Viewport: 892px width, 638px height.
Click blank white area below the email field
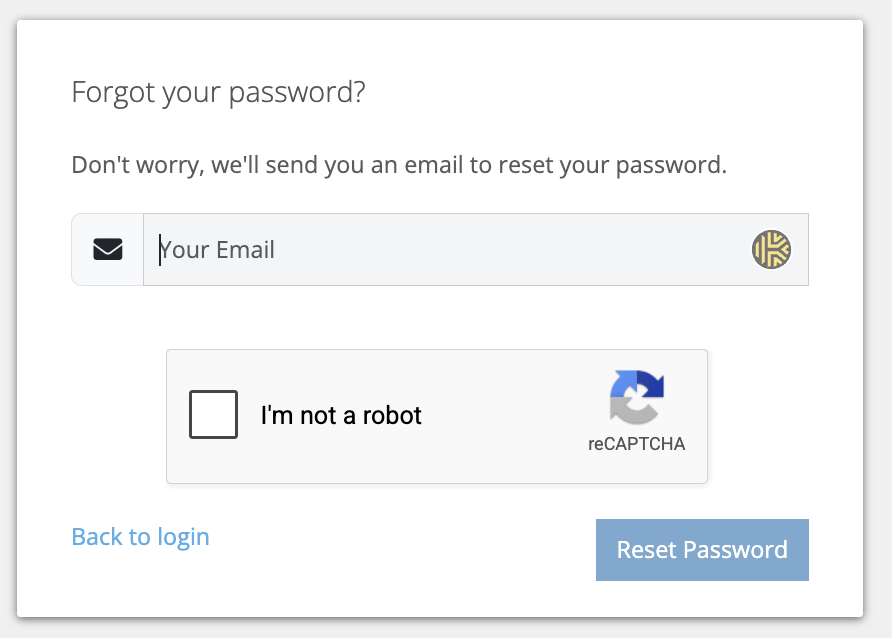(438, 317)
